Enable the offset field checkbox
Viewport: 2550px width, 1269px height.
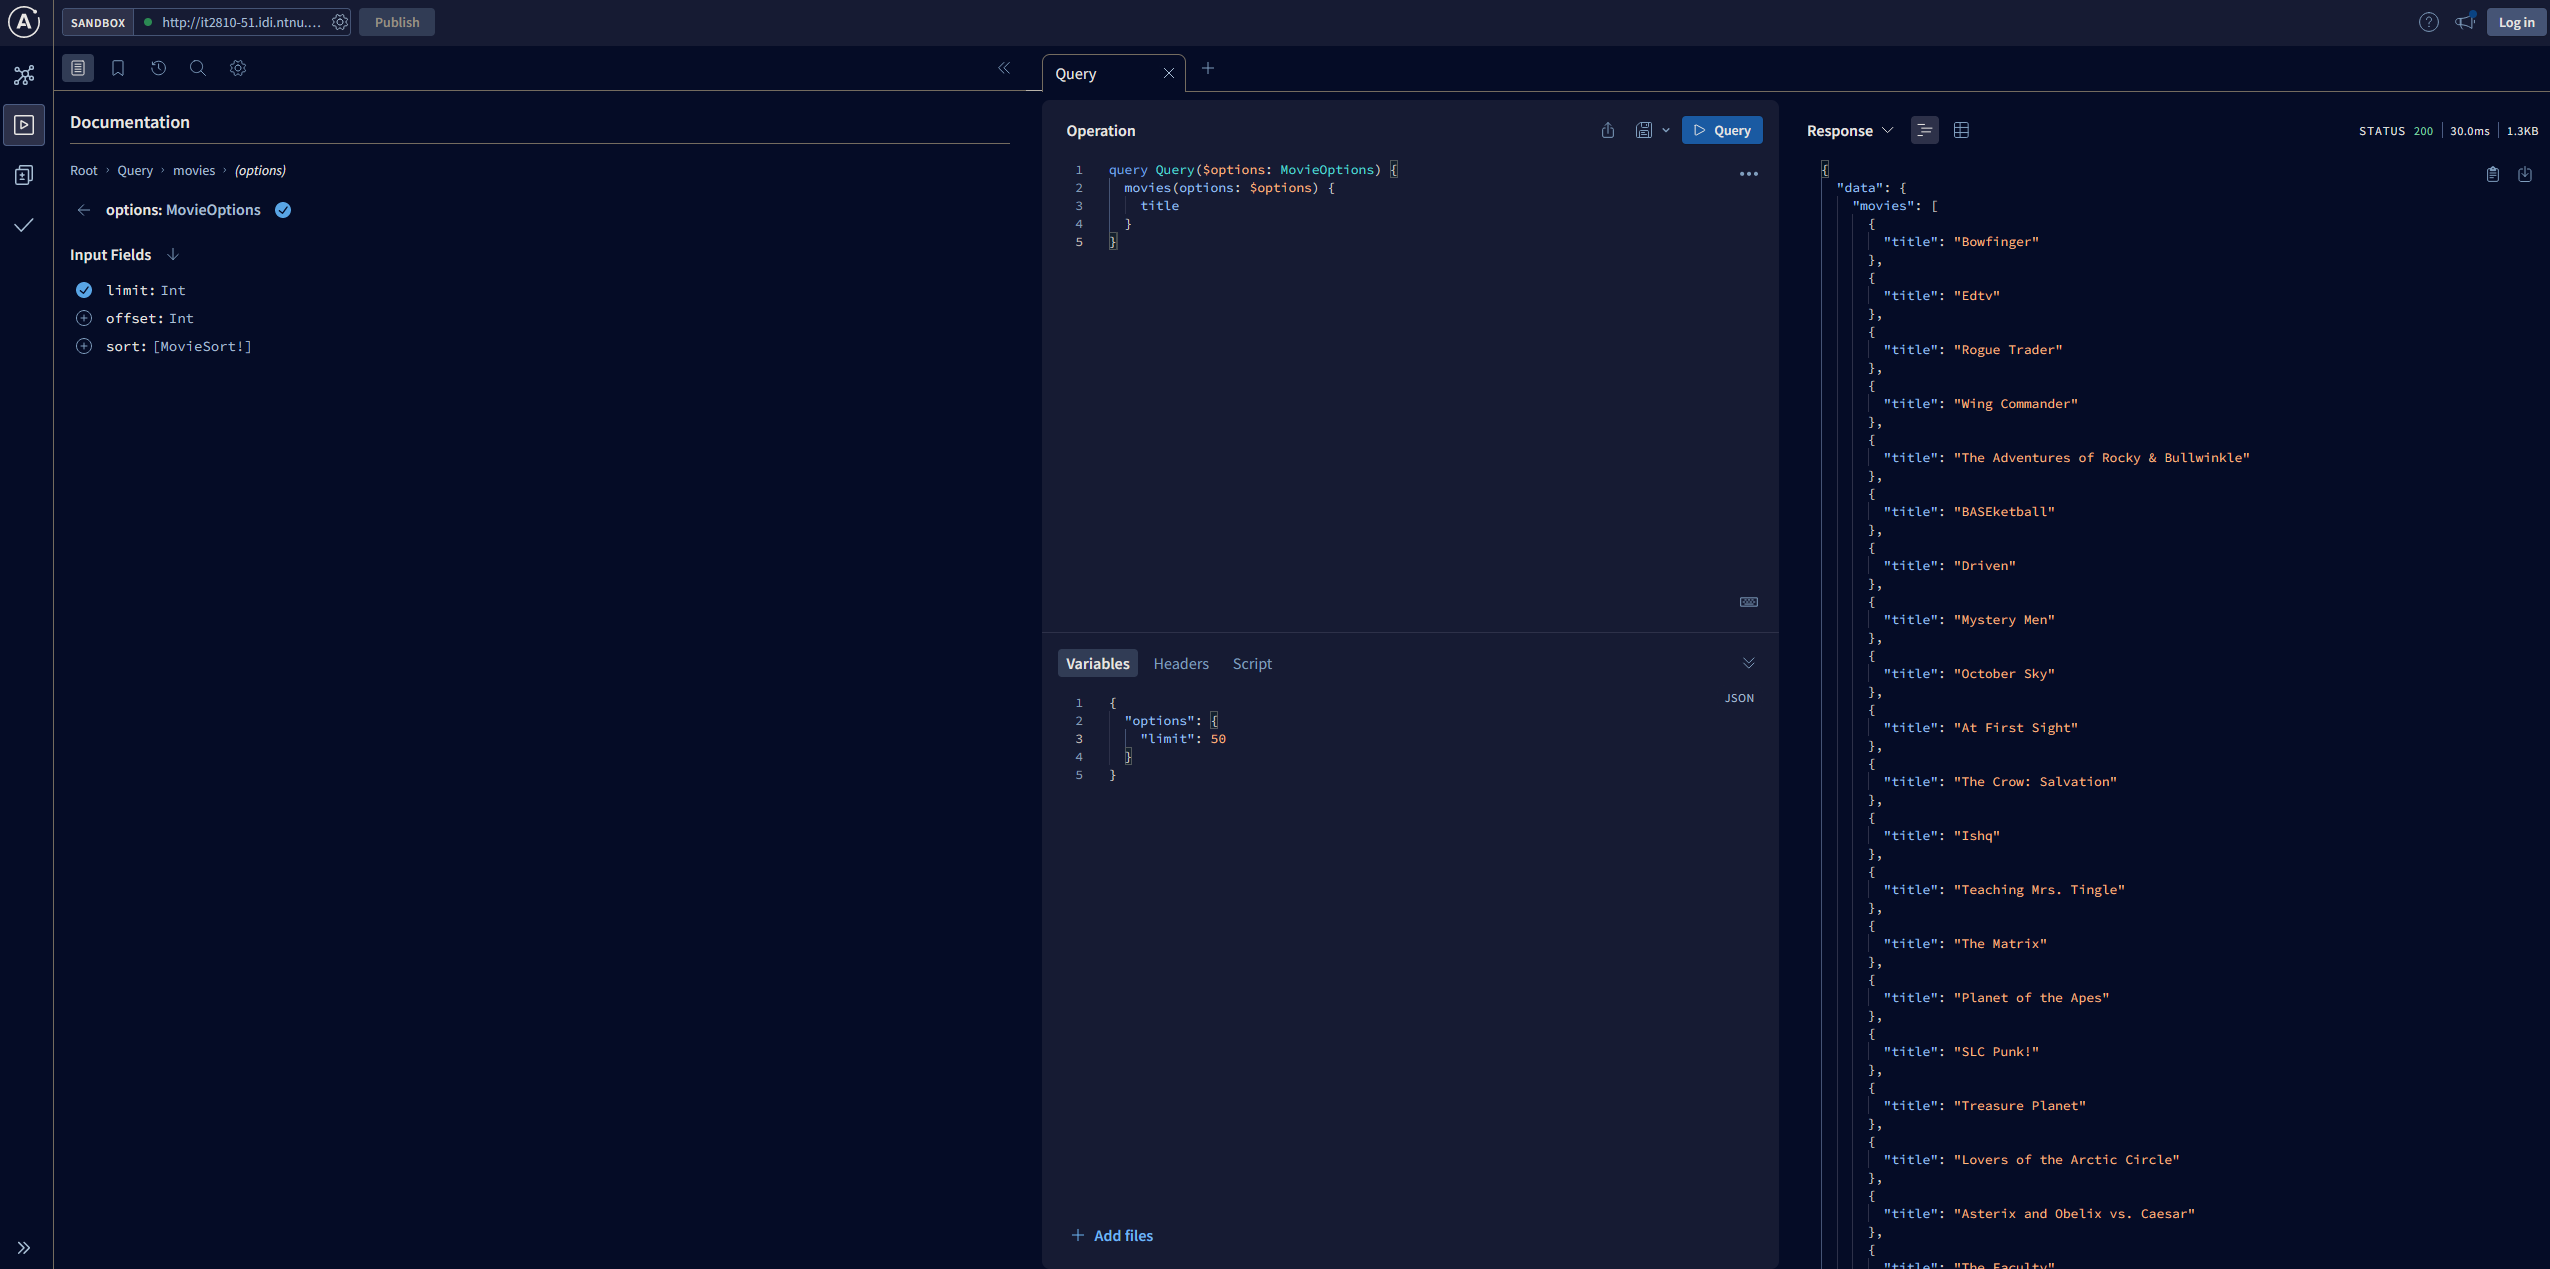click(85, 317)
